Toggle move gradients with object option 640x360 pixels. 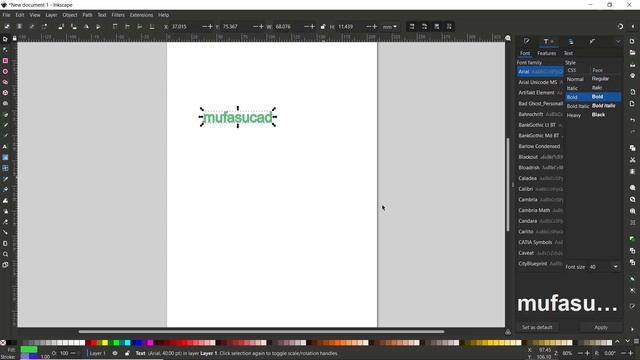tap(437, 27)
